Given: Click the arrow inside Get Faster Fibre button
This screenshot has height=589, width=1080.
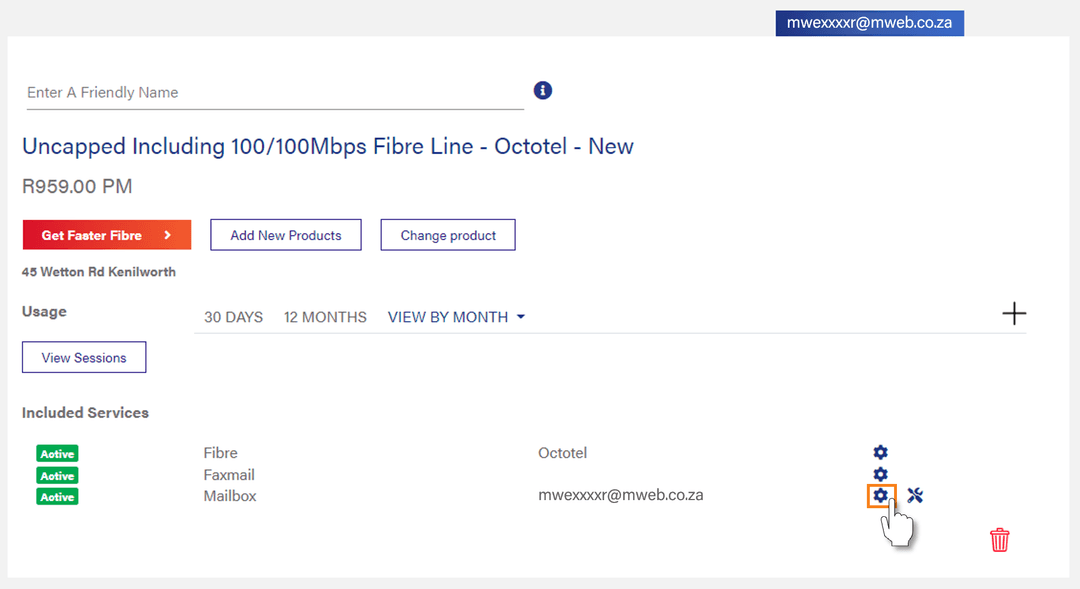Looking at the screenshot, I should (x=168, y=234).
